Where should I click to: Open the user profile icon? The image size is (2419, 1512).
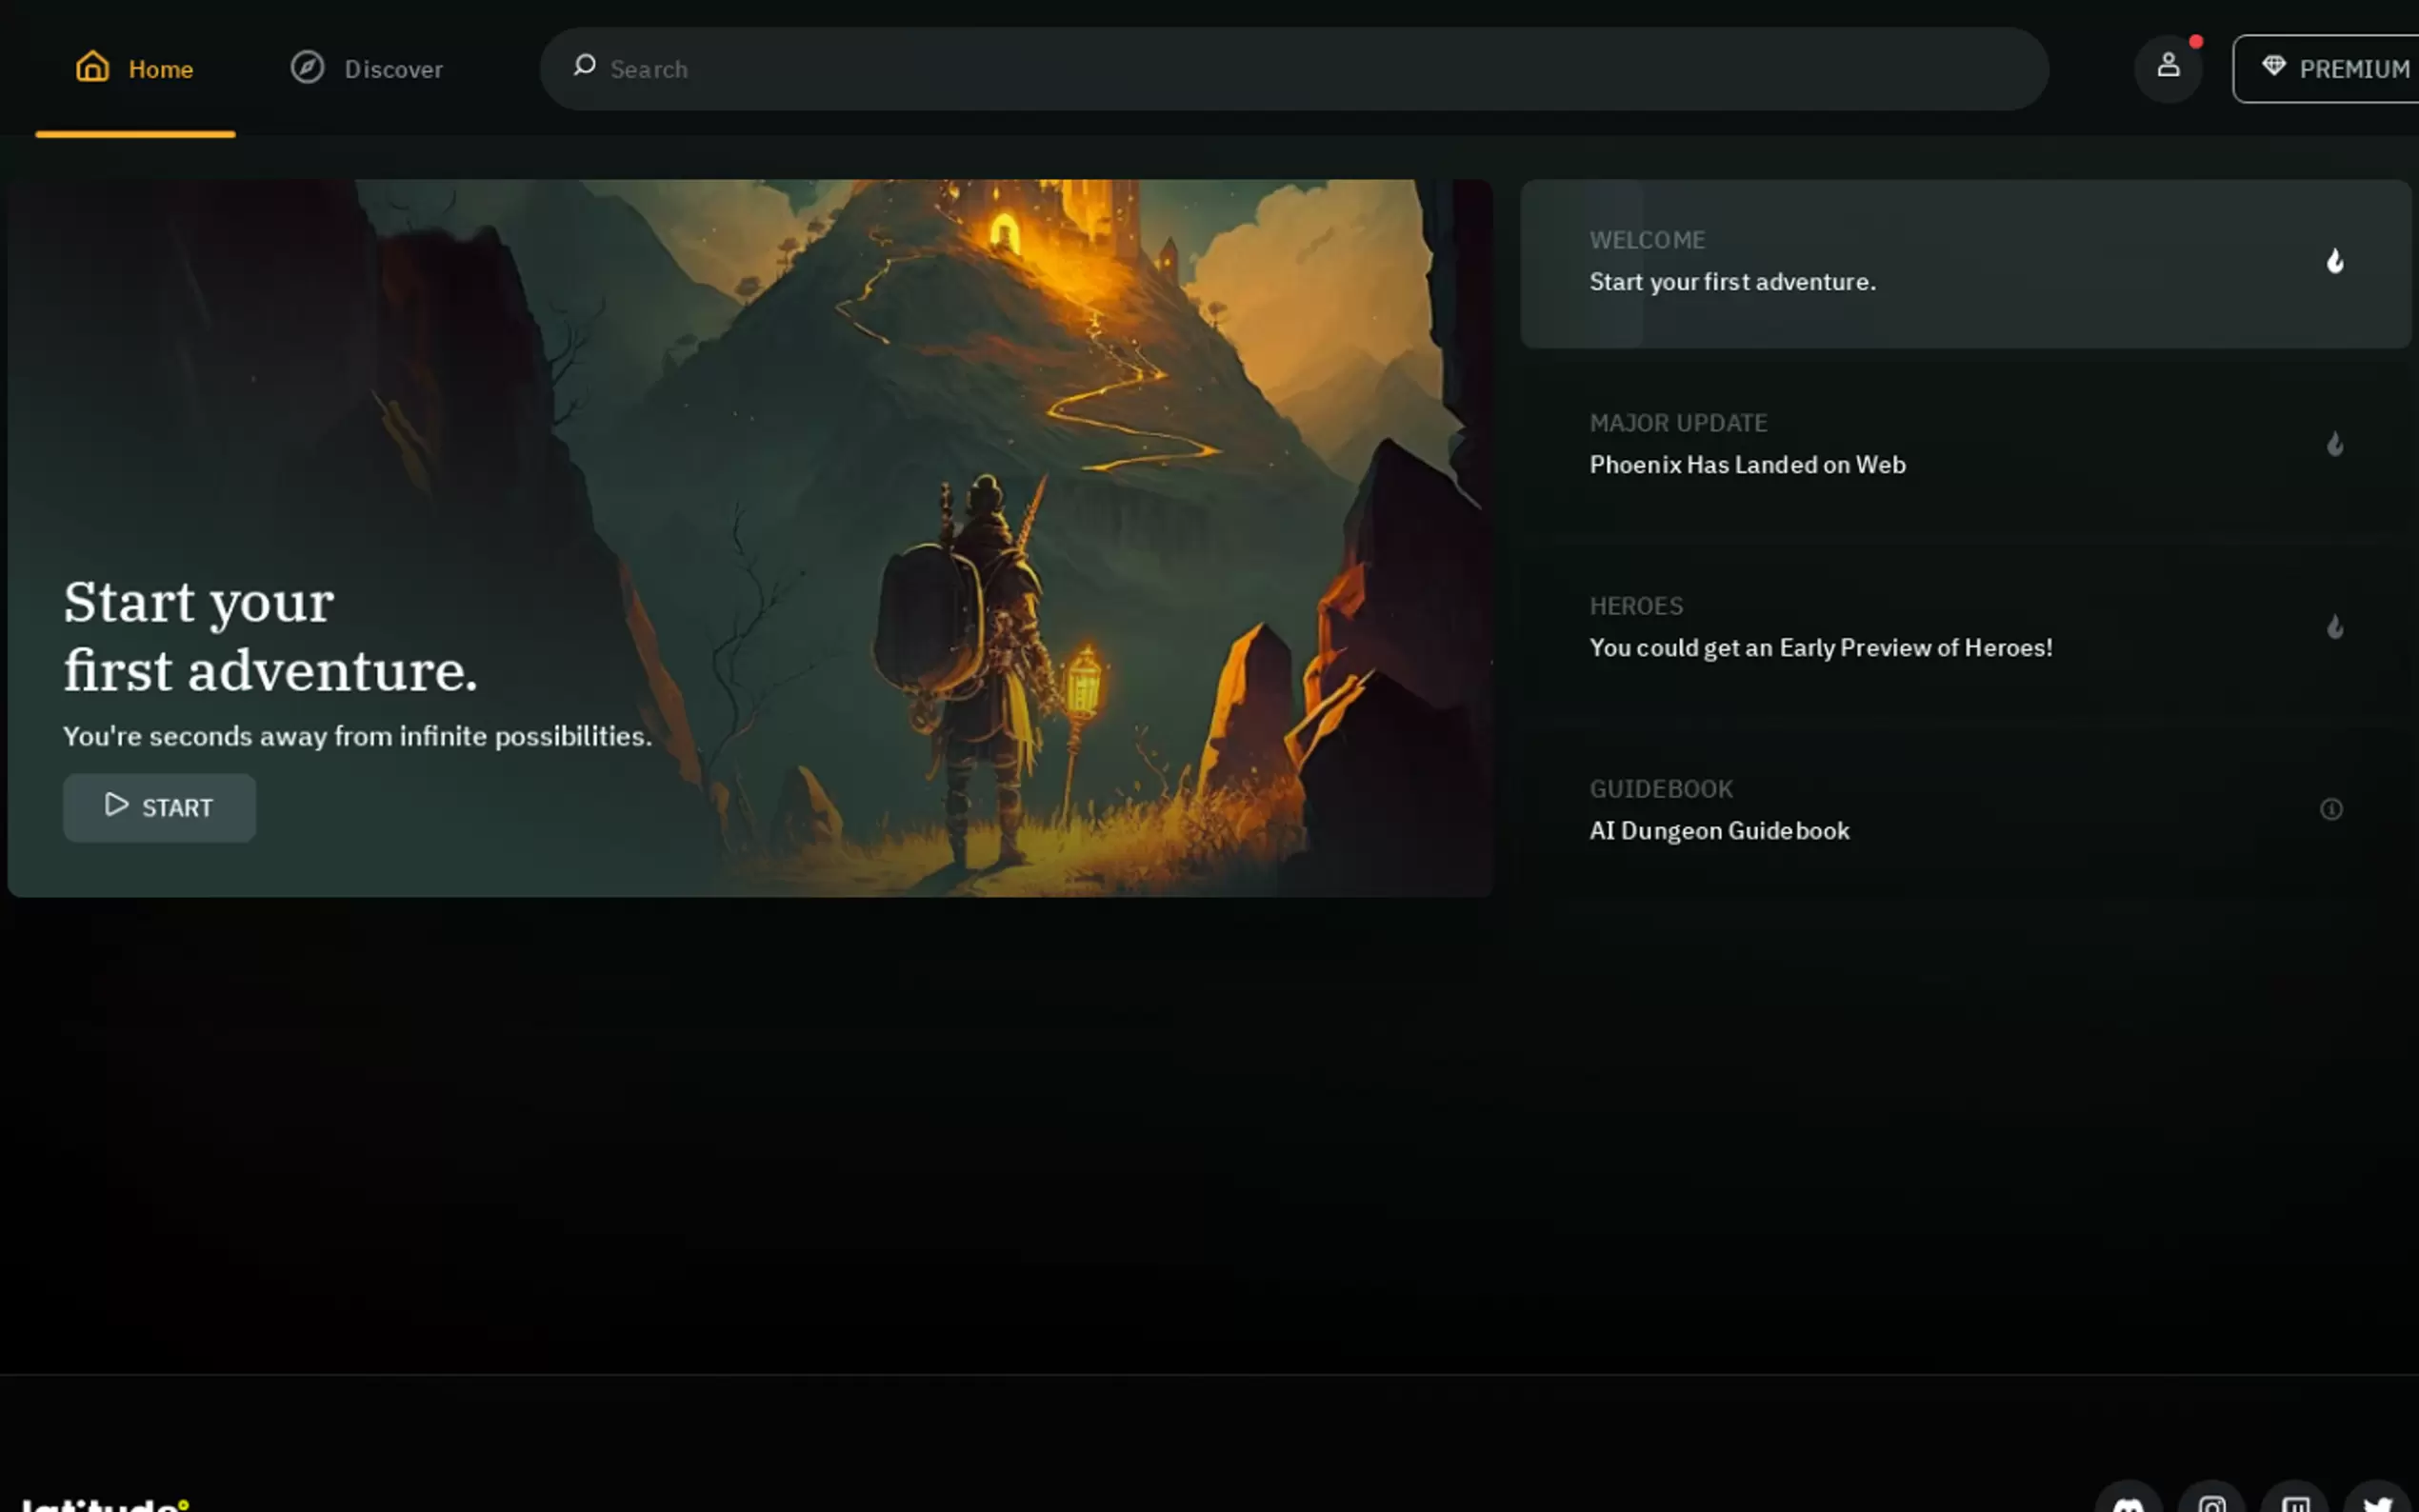[x=2167, y=67]
